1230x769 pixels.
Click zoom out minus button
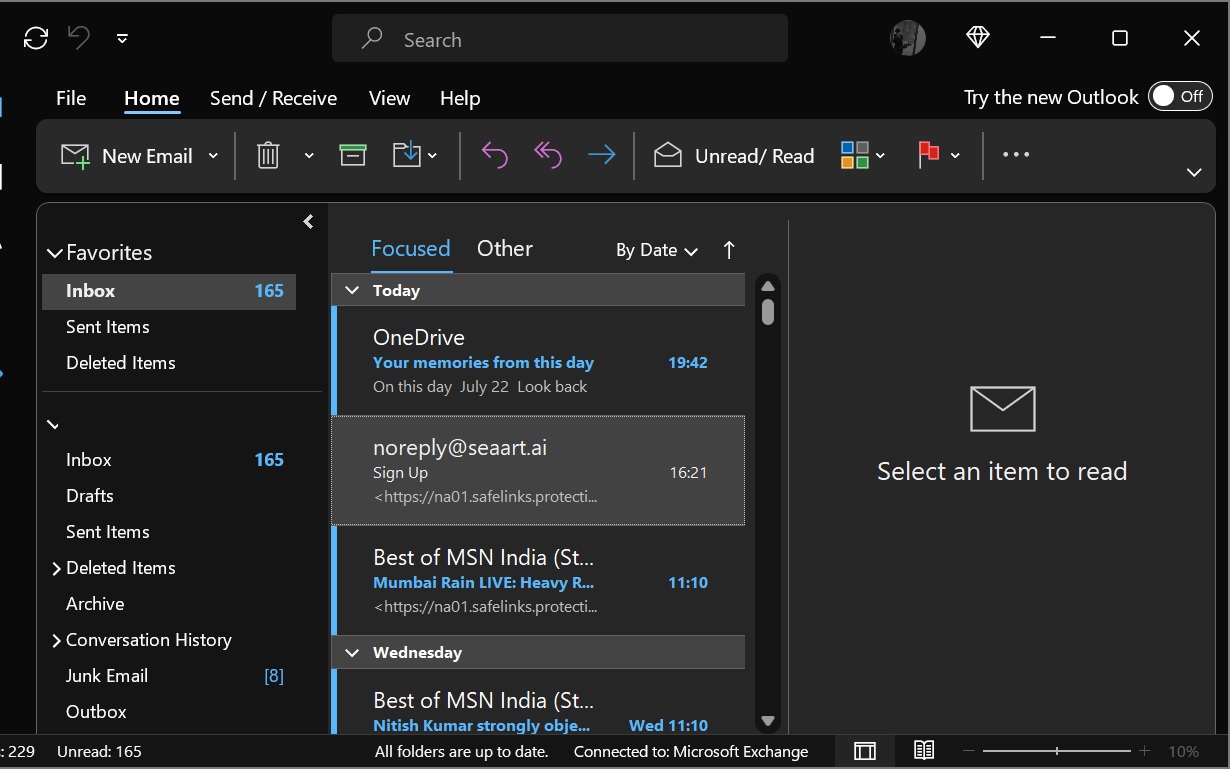968,751
